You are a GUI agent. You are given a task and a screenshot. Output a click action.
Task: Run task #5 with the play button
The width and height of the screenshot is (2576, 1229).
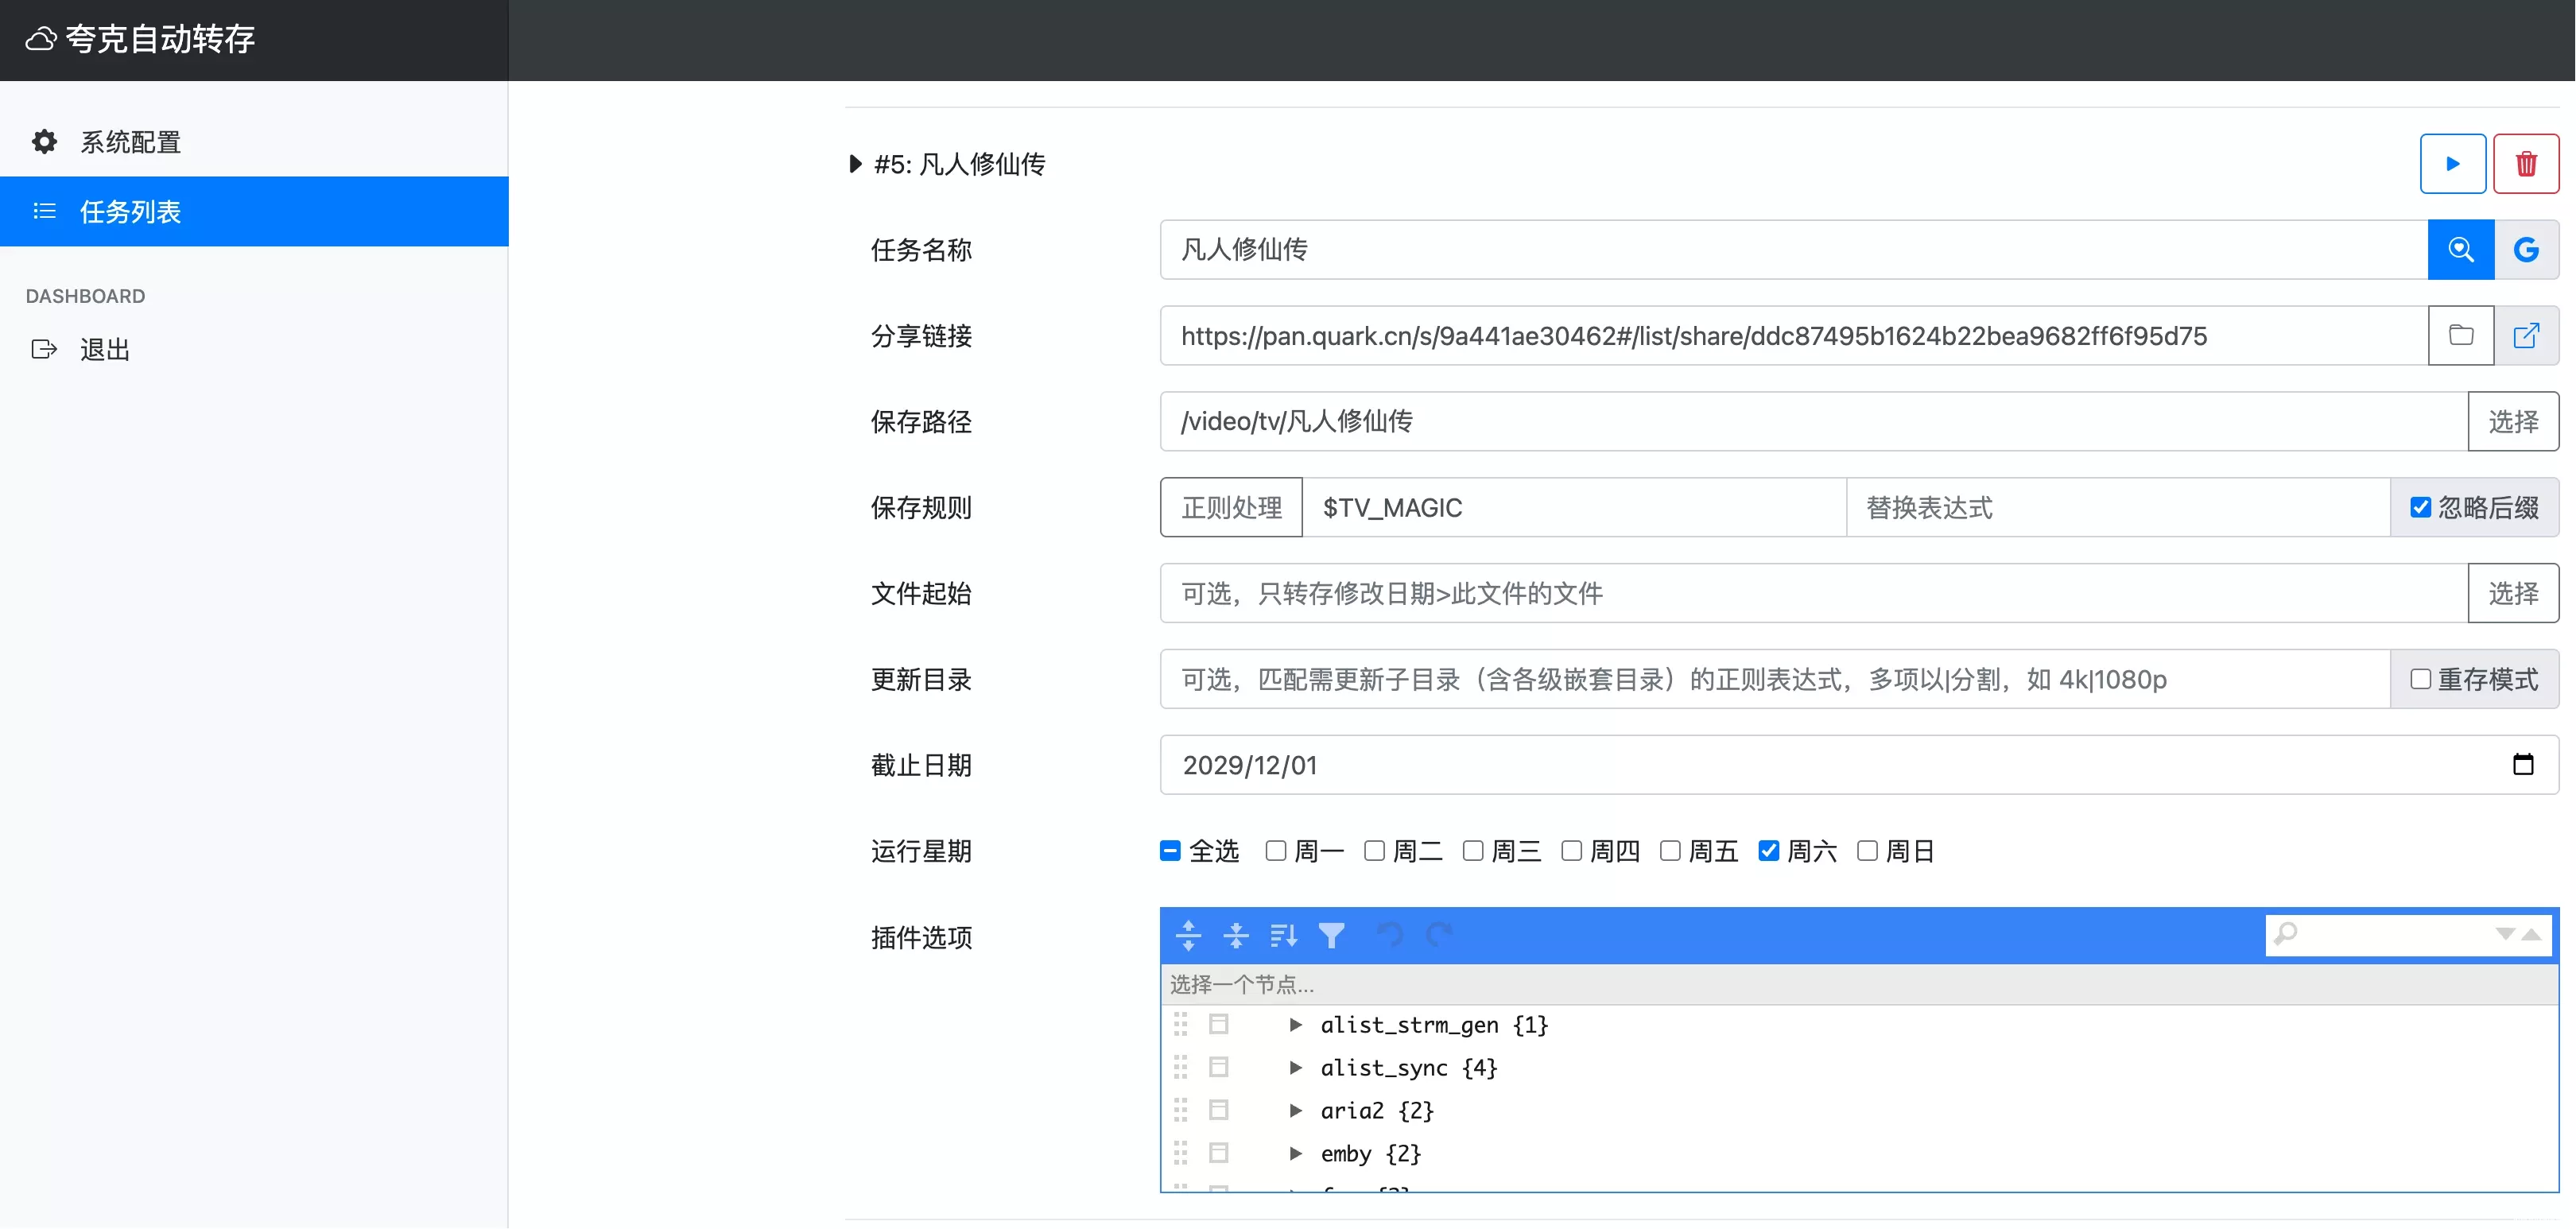[2452, 164]
